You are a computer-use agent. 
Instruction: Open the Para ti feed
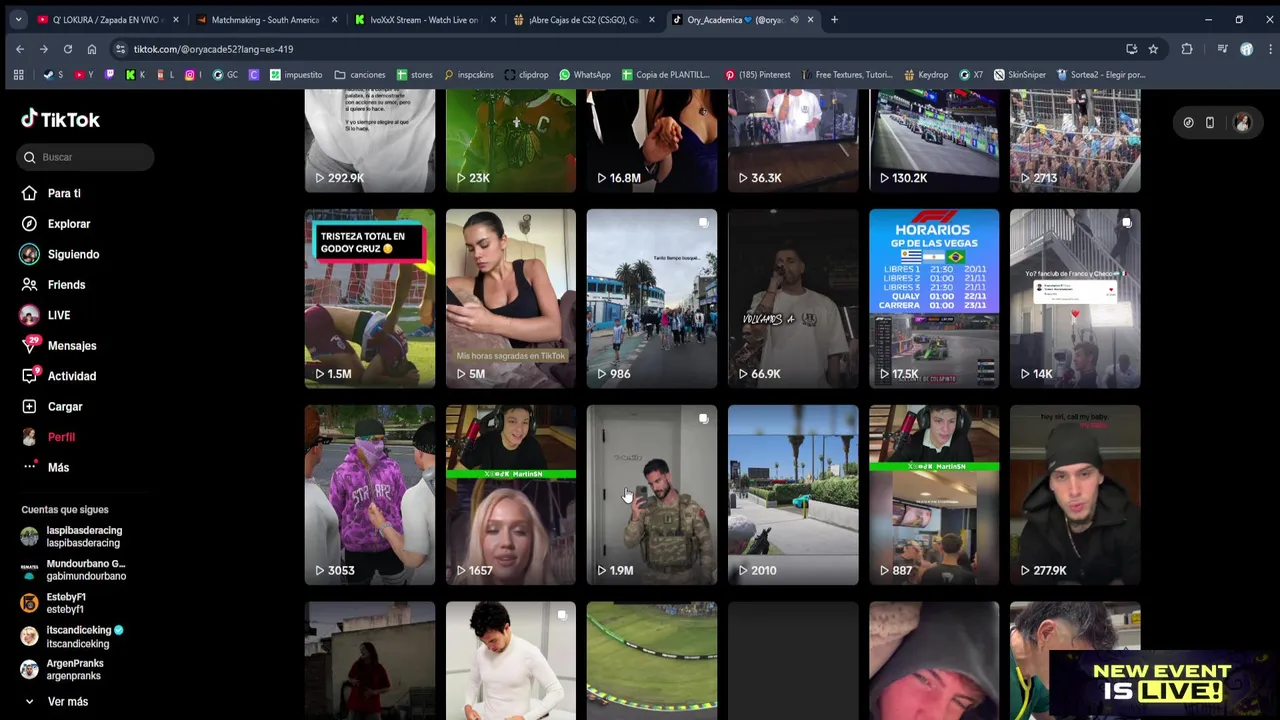pyautogui.click(x=64, y=193)
